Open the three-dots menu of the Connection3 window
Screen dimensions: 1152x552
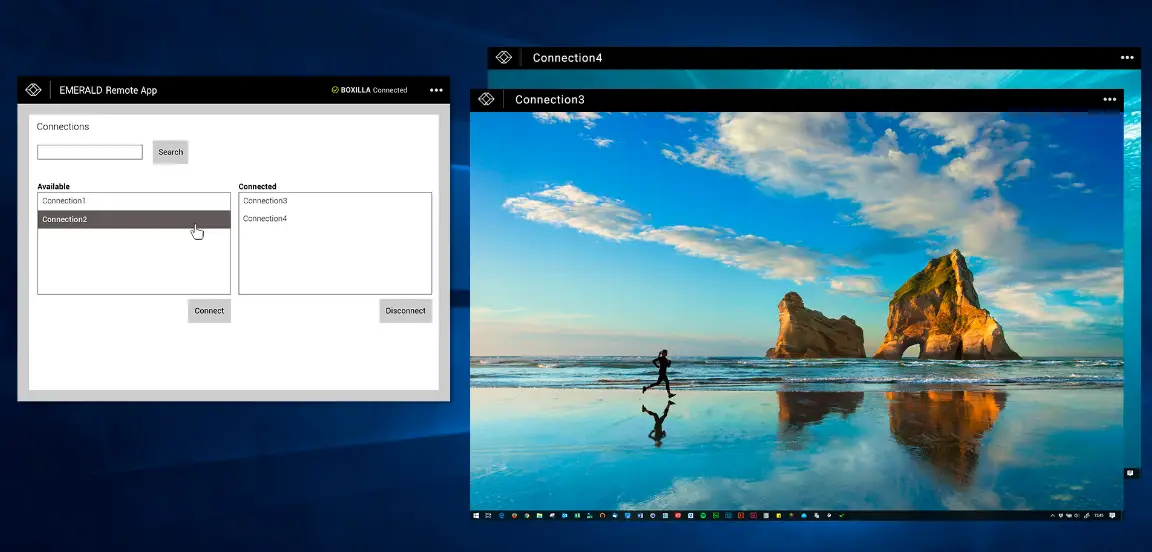1109,100
